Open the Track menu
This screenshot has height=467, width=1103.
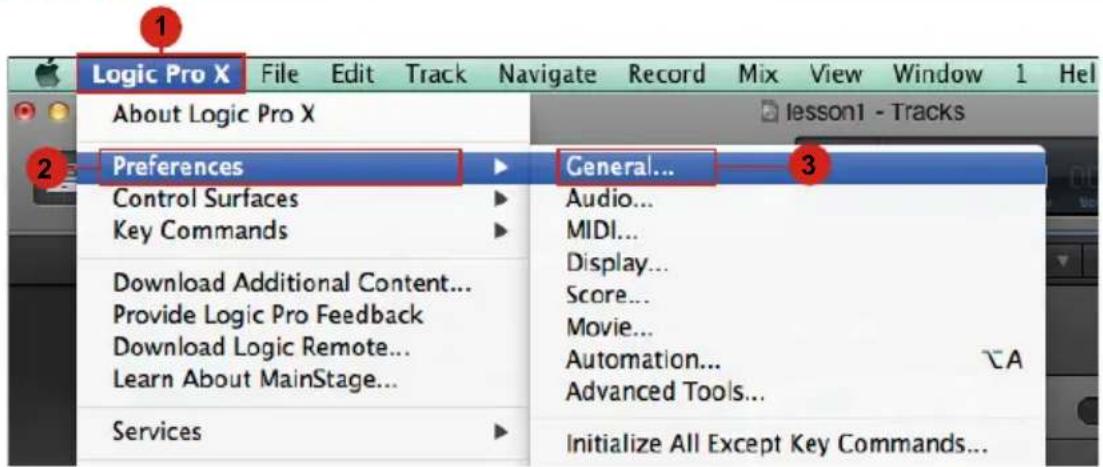(435, 74)
